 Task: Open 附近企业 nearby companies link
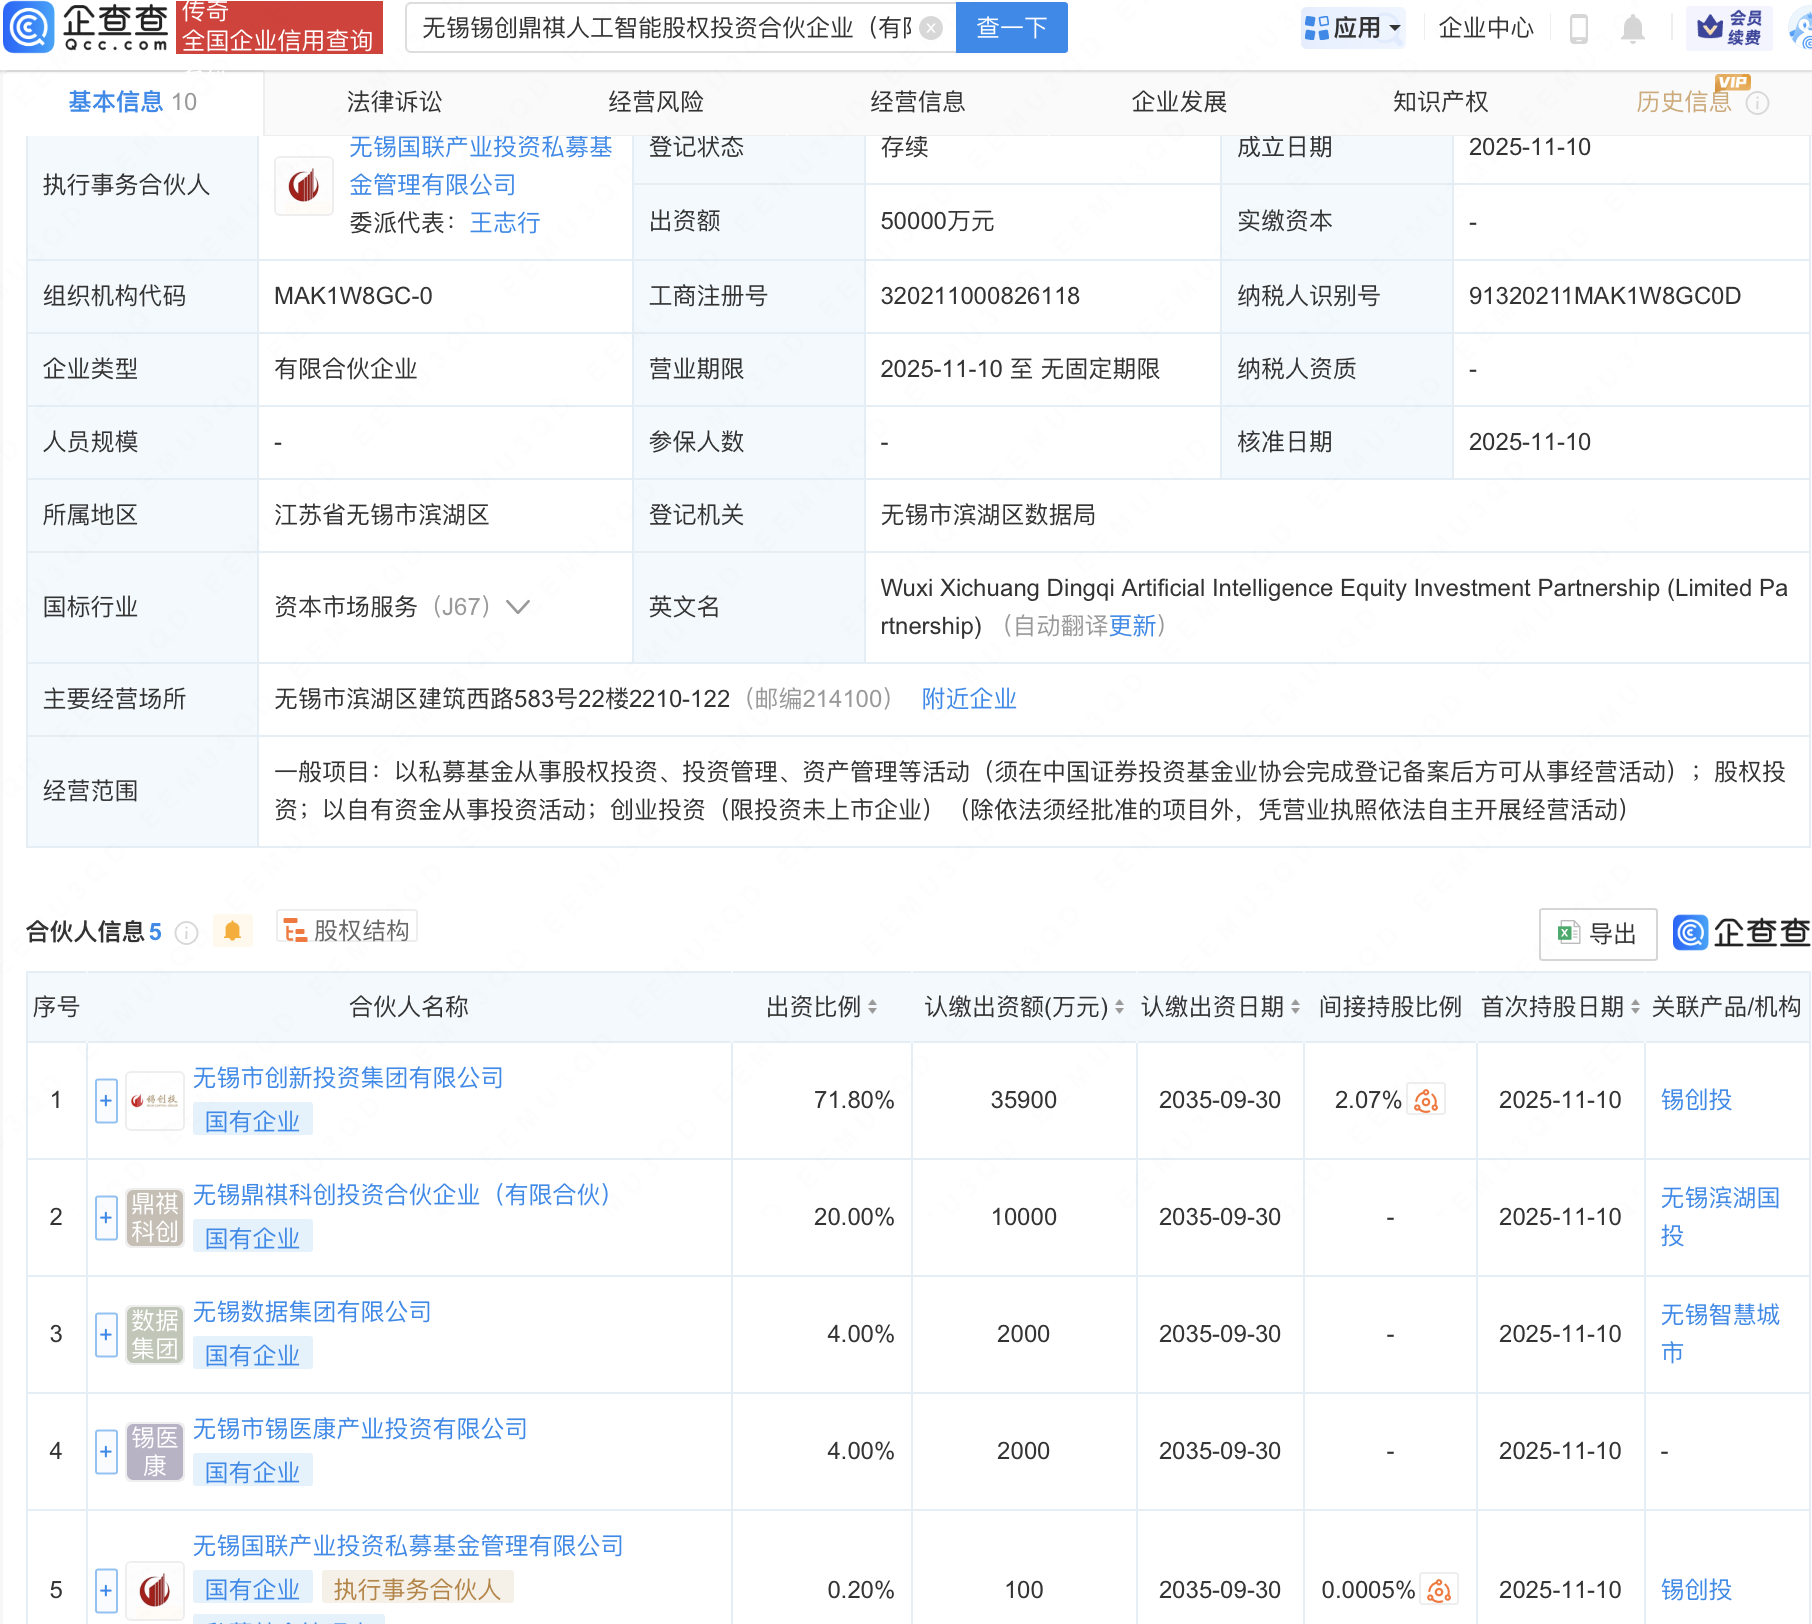(968, 699)
